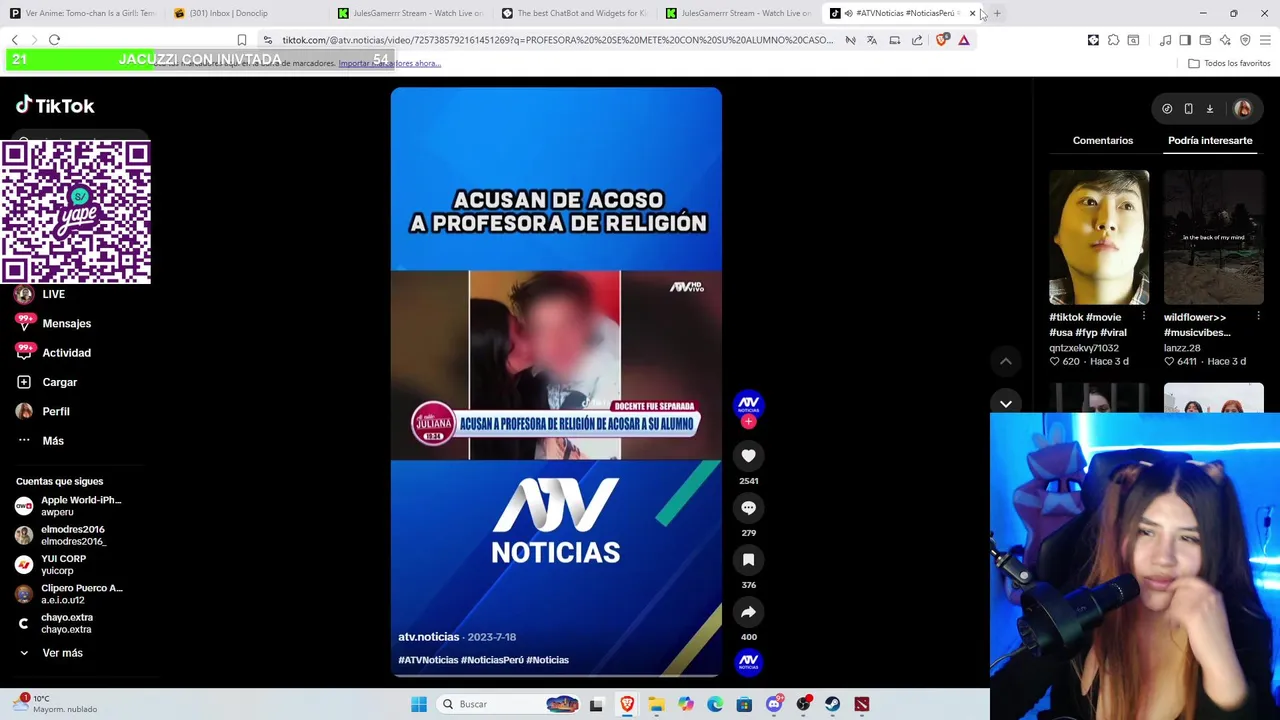Open Perfil in the sidebar

(43, 411)
